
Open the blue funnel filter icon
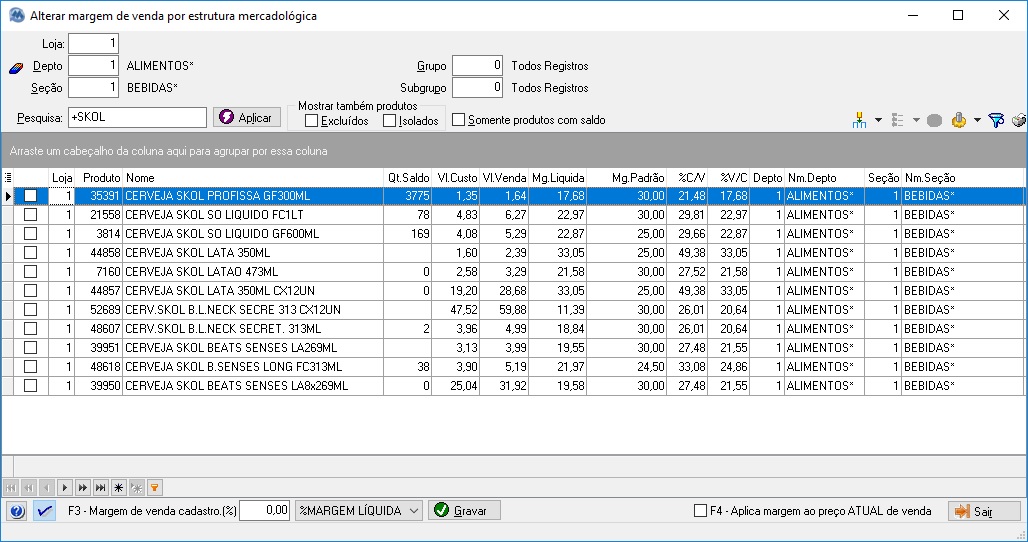click(x=996, y=120)
